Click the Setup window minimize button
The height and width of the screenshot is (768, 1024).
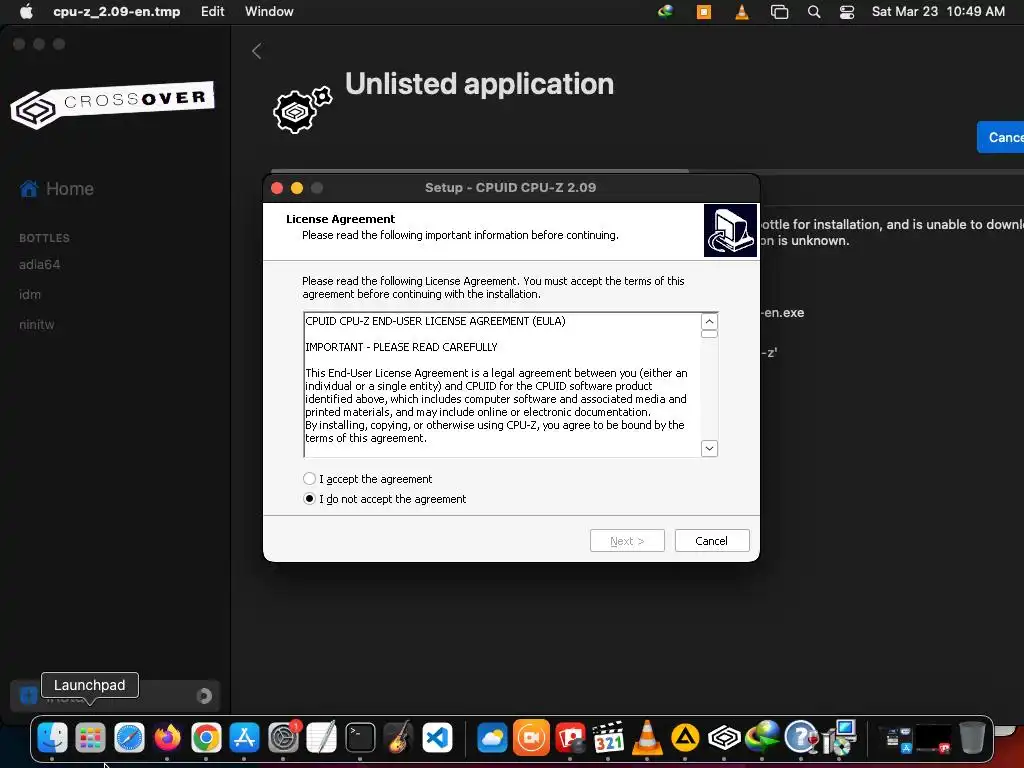click(x=296, y=188)
